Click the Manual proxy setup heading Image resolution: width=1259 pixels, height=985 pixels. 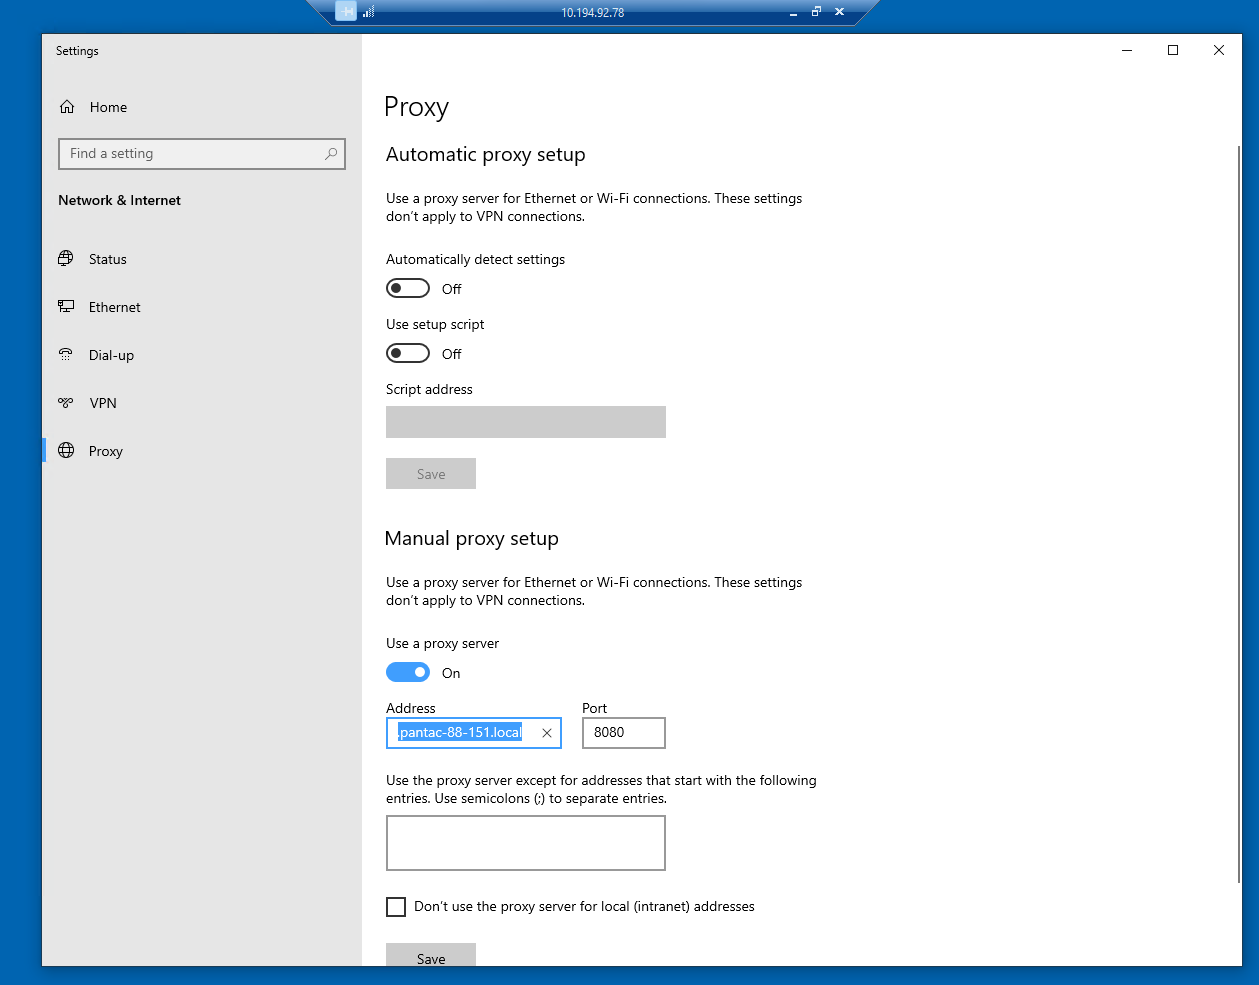click(472, 538)
